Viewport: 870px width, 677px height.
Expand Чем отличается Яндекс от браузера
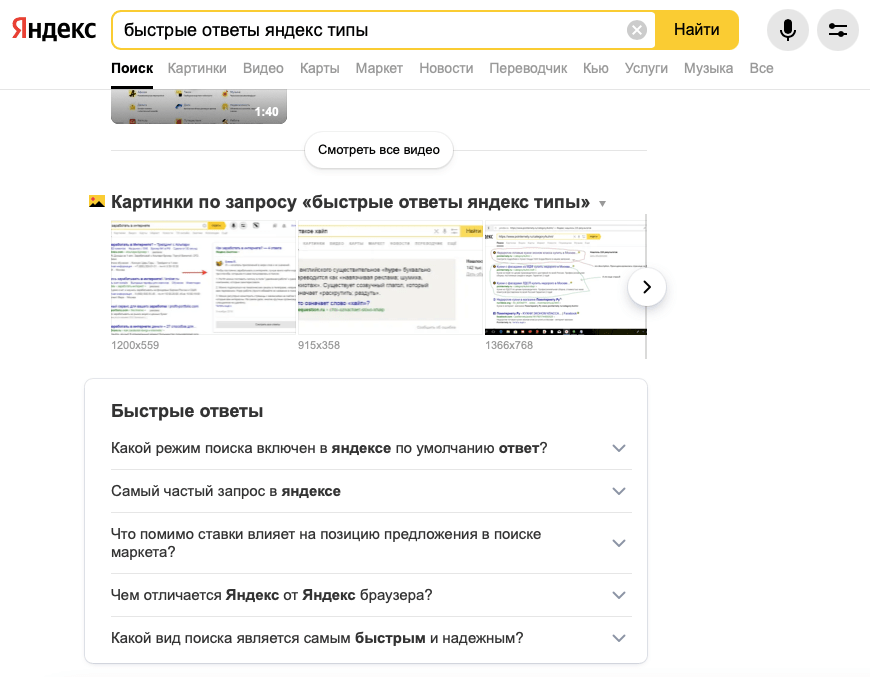(x=371, y=595)
